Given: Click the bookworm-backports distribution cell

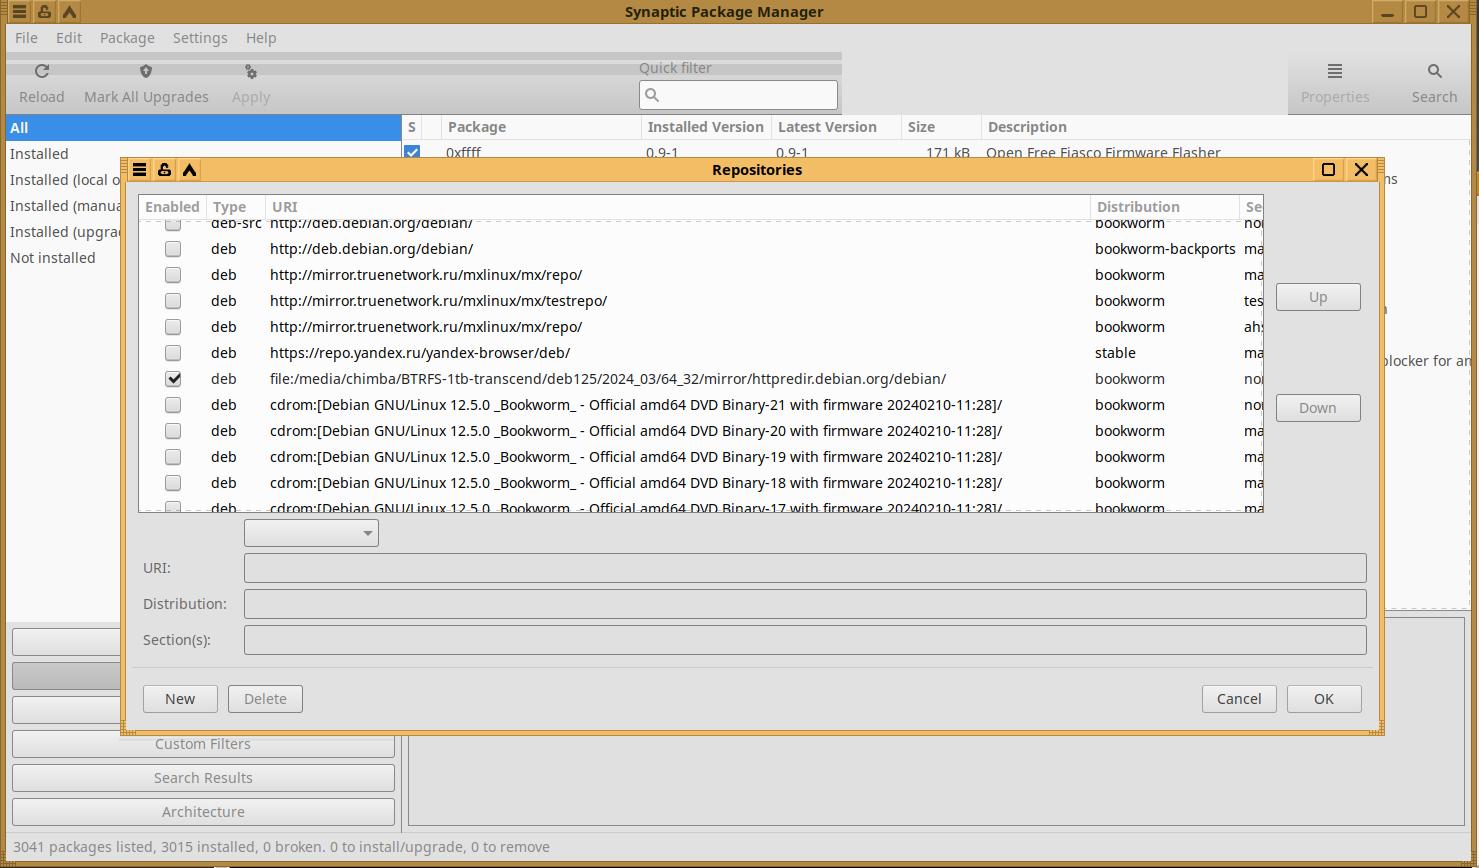Looking at the screenshot, I should point(1165,249).
